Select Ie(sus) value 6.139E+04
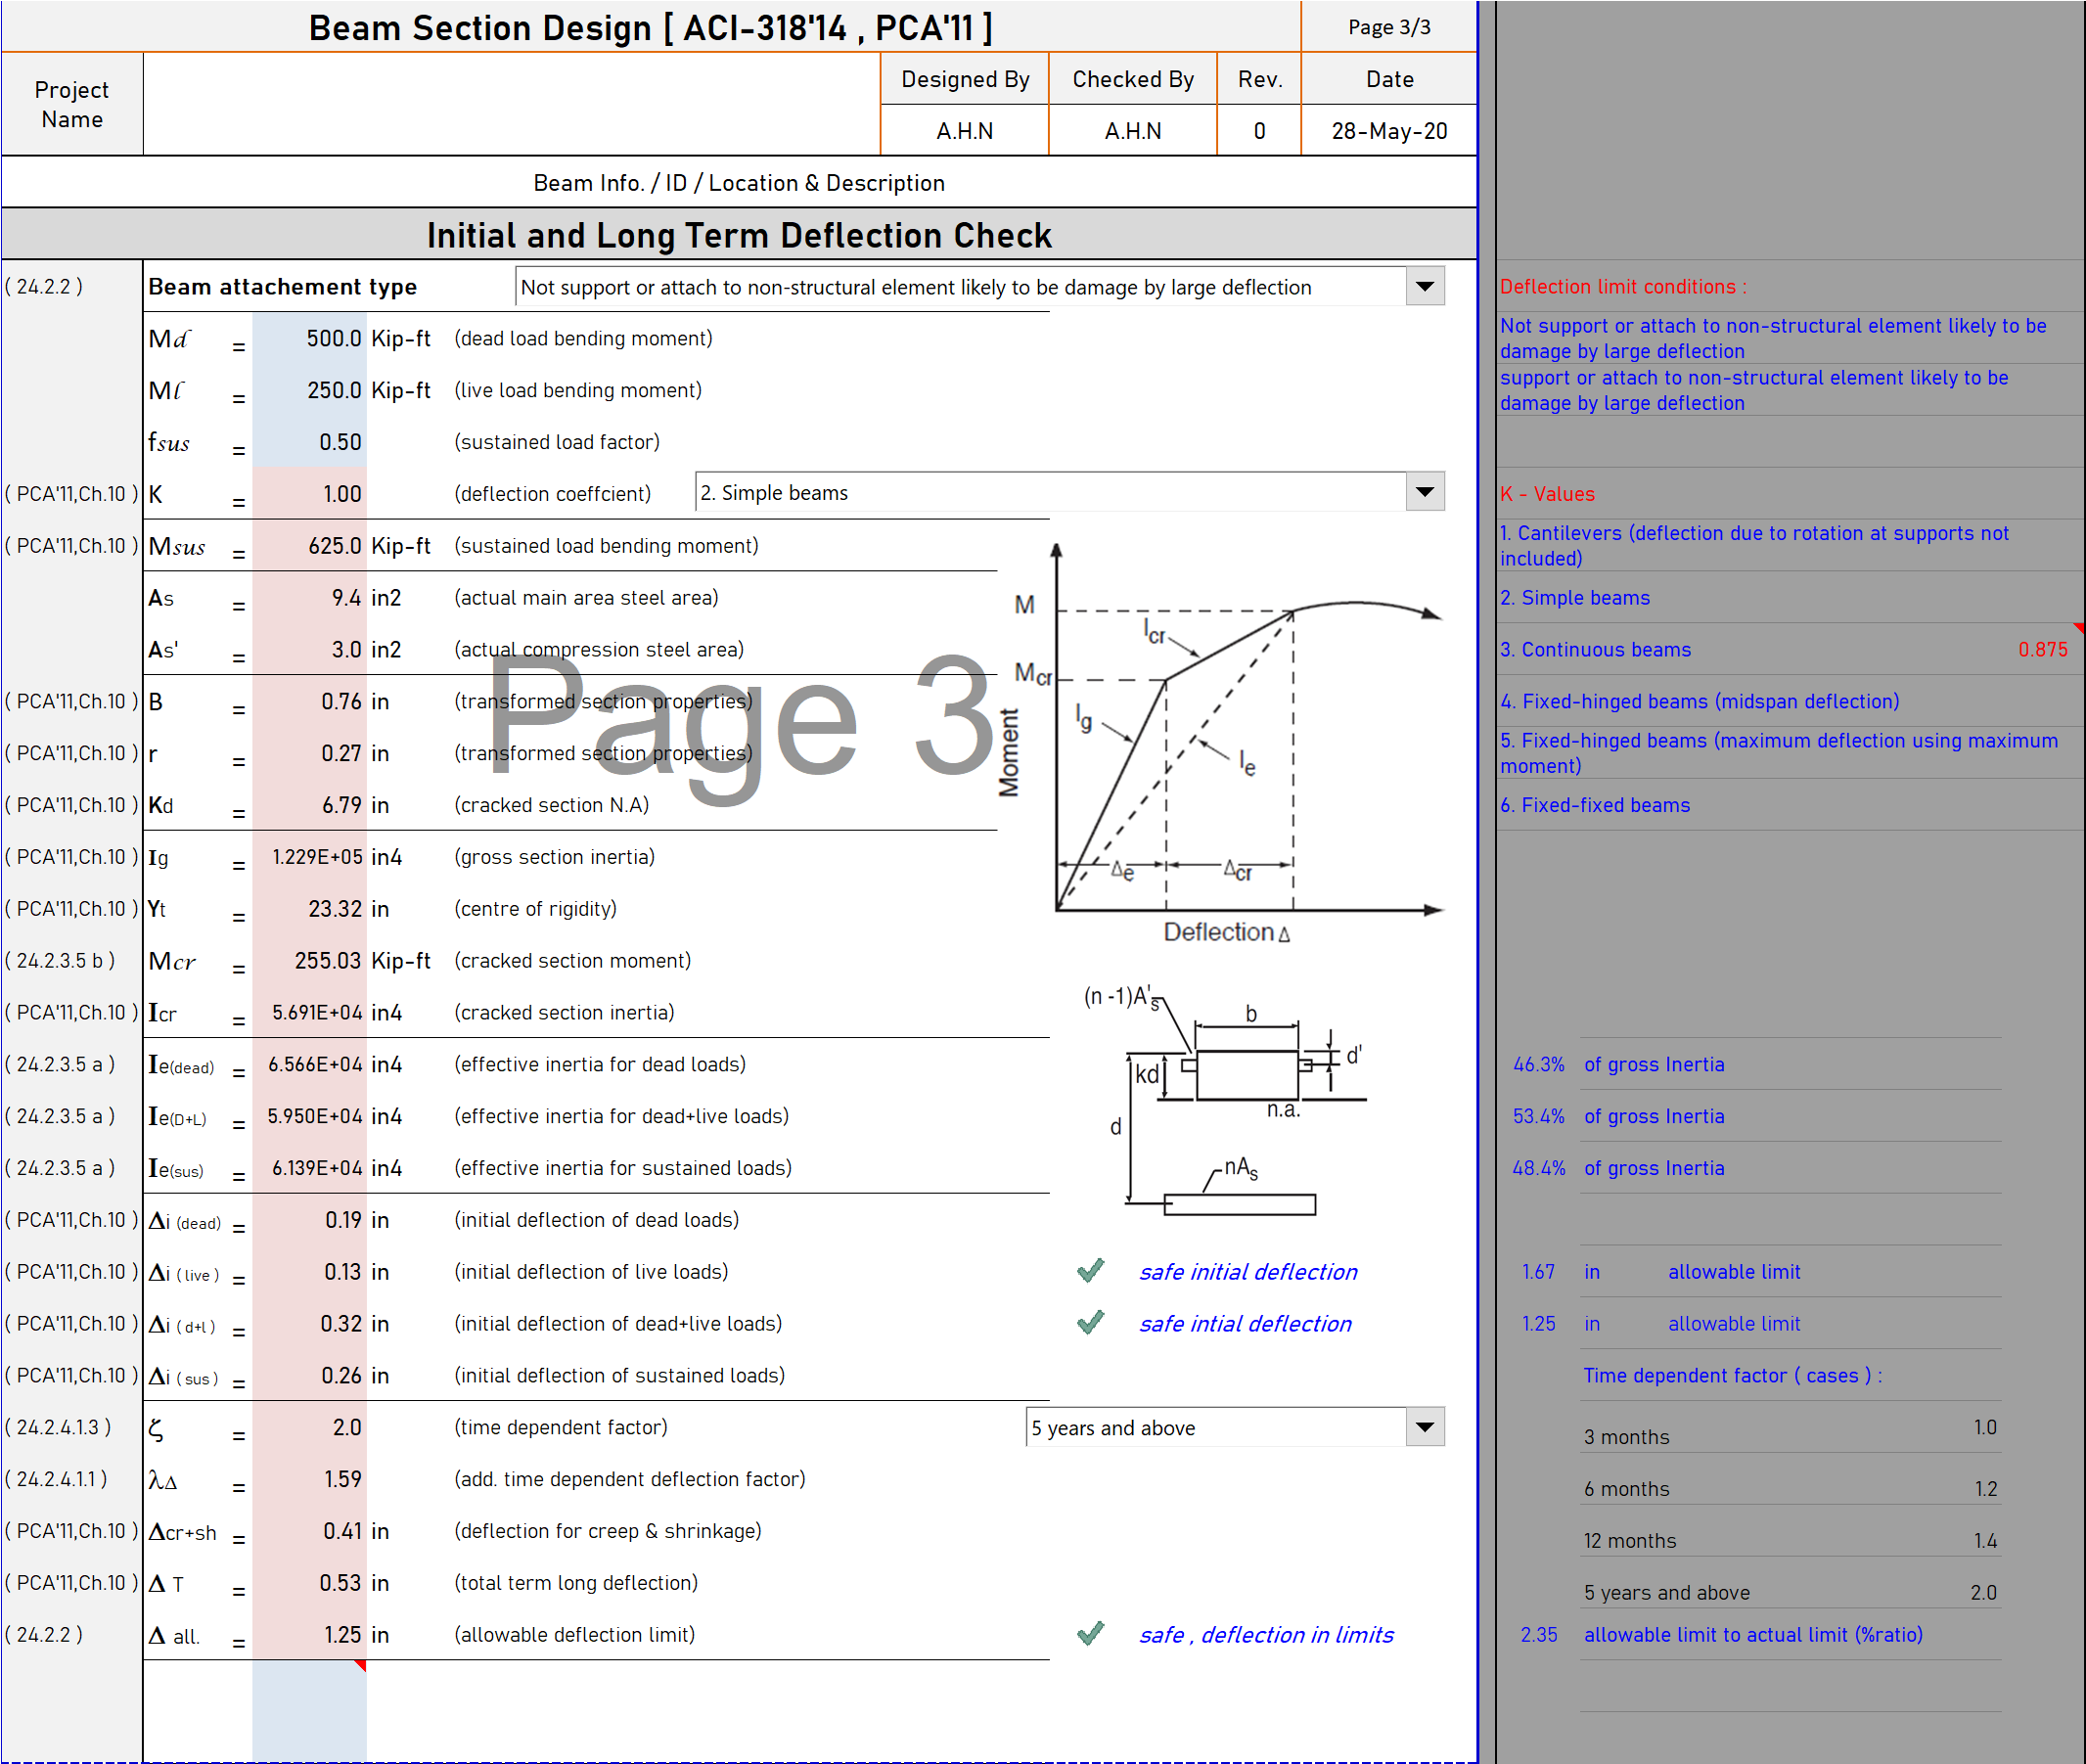 click(309, 1168)
